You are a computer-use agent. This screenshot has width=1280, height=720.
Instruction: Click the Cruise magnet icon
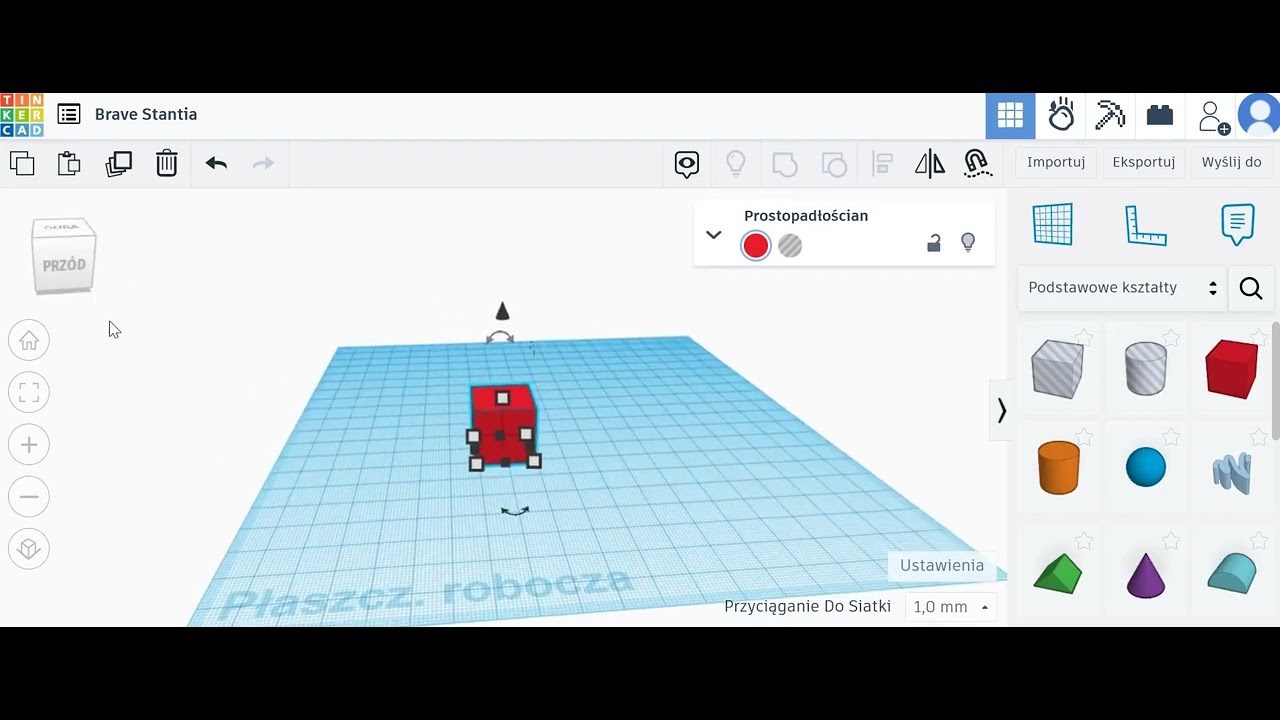tap(978, 164)
